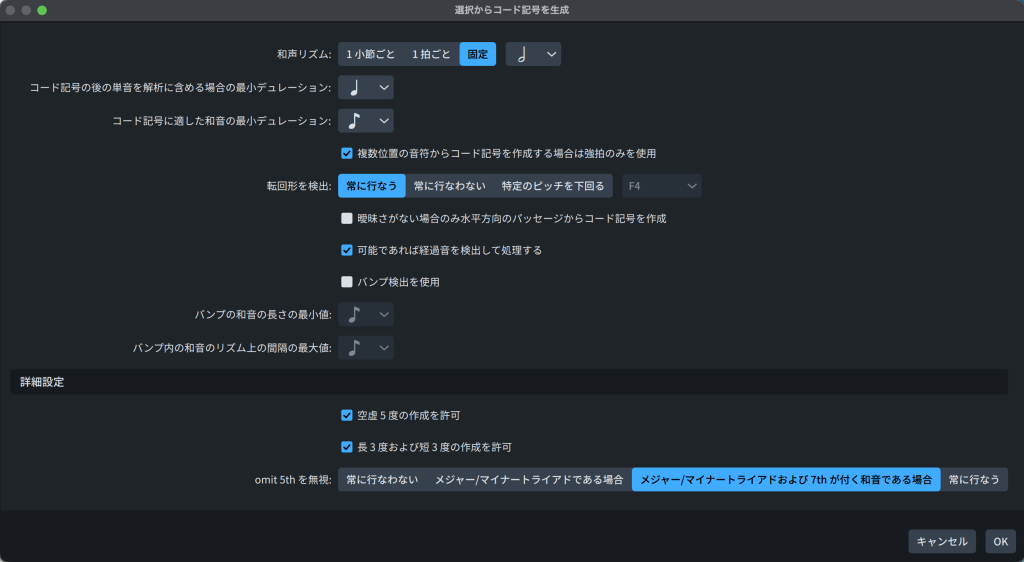Screen dimensions: 1024x562
Task: Click the red window close button
Action: [11, 9]
